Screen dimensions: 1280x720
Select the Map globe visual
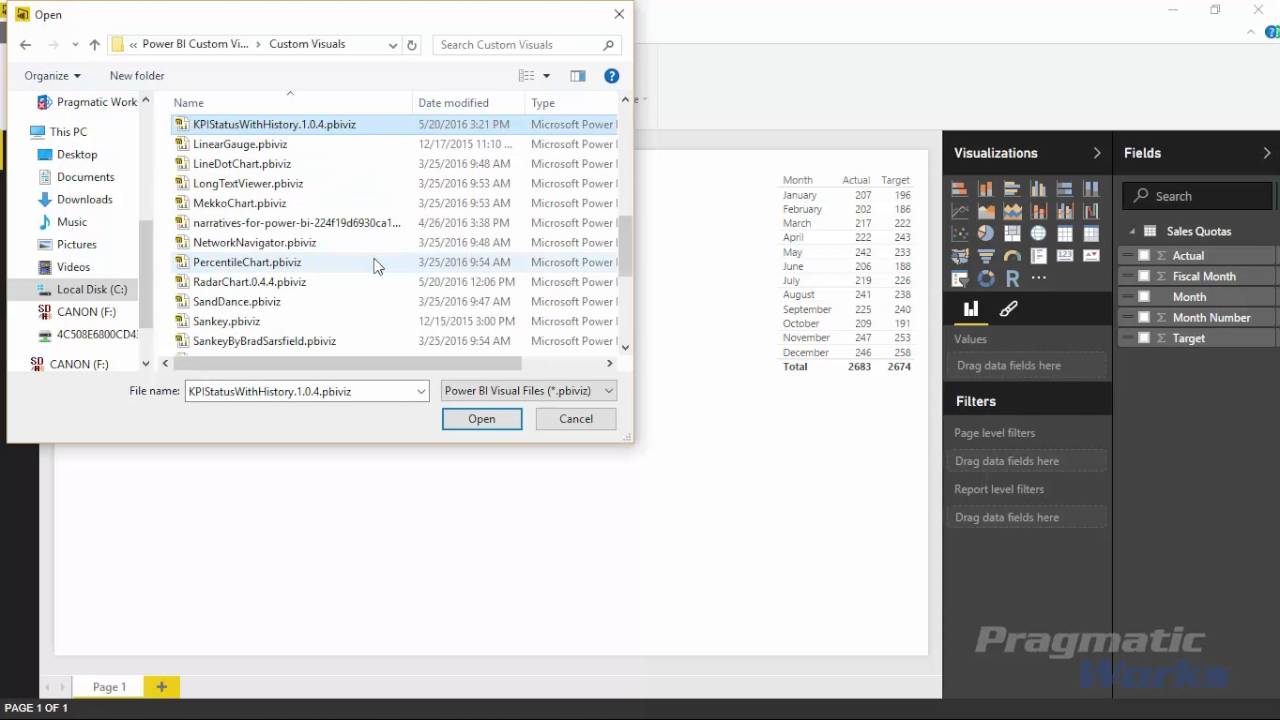pos(1038,233)
